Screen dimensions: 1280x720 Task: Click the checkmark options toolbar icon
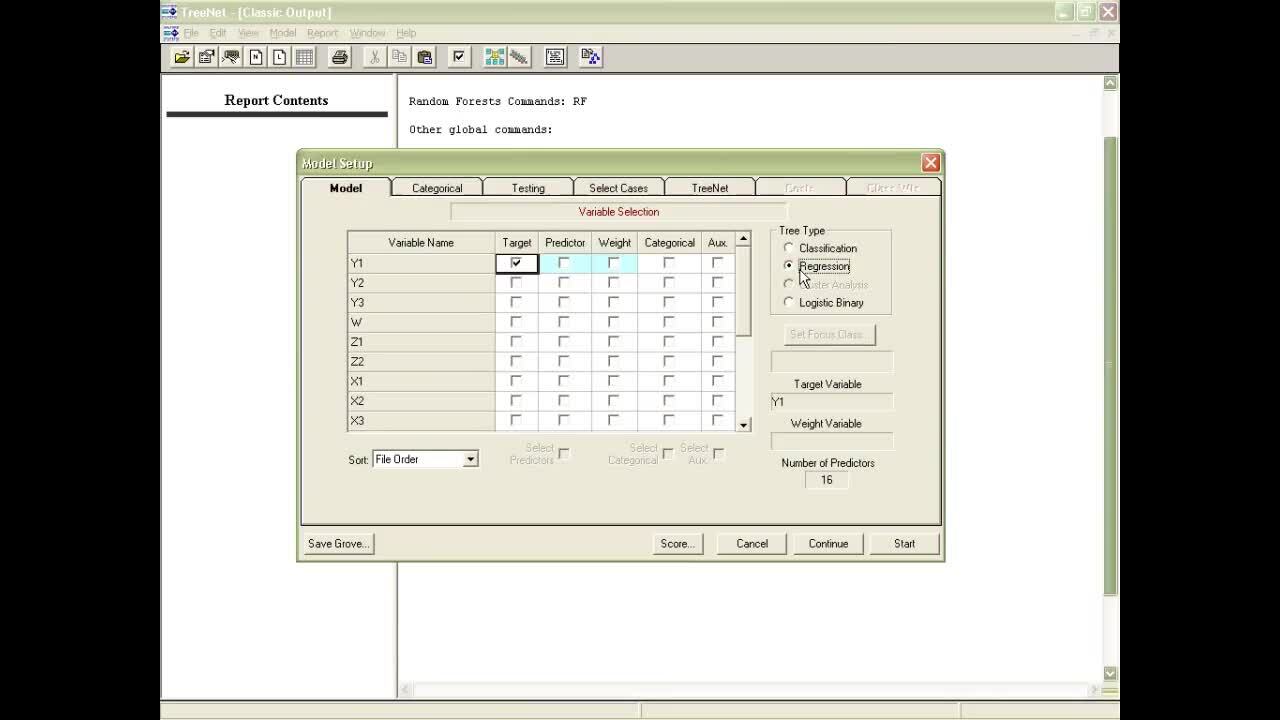[x=459, y=57]
